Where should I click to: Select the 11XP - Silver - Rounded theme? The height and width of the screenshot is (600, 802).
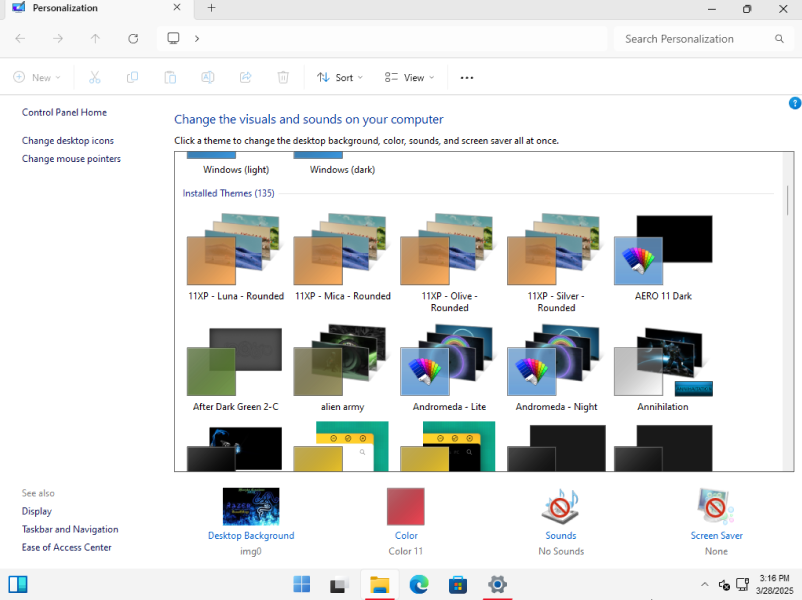(x=556, y=263)
